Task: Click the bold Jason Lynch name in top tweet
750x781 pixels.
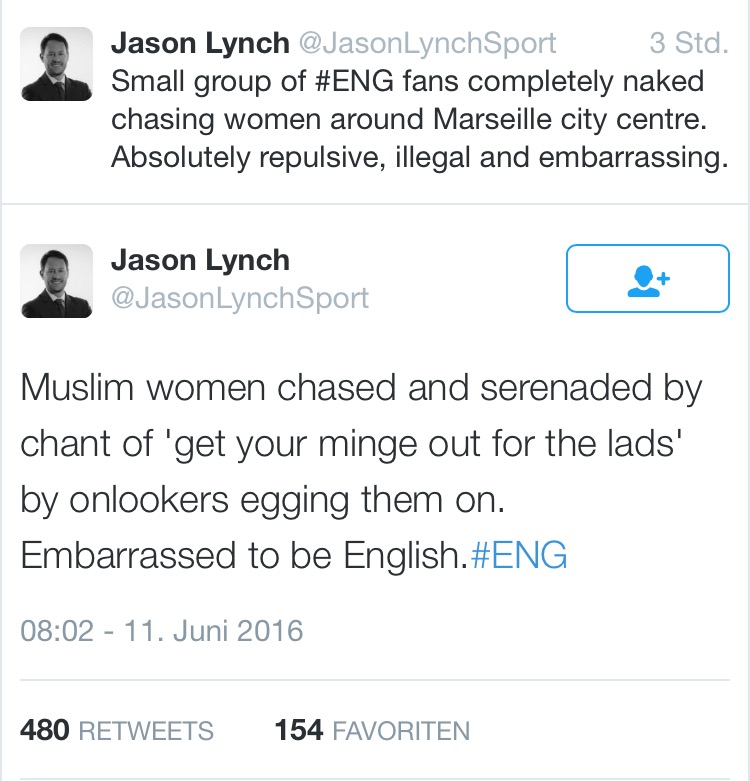Action: (200, 43)
